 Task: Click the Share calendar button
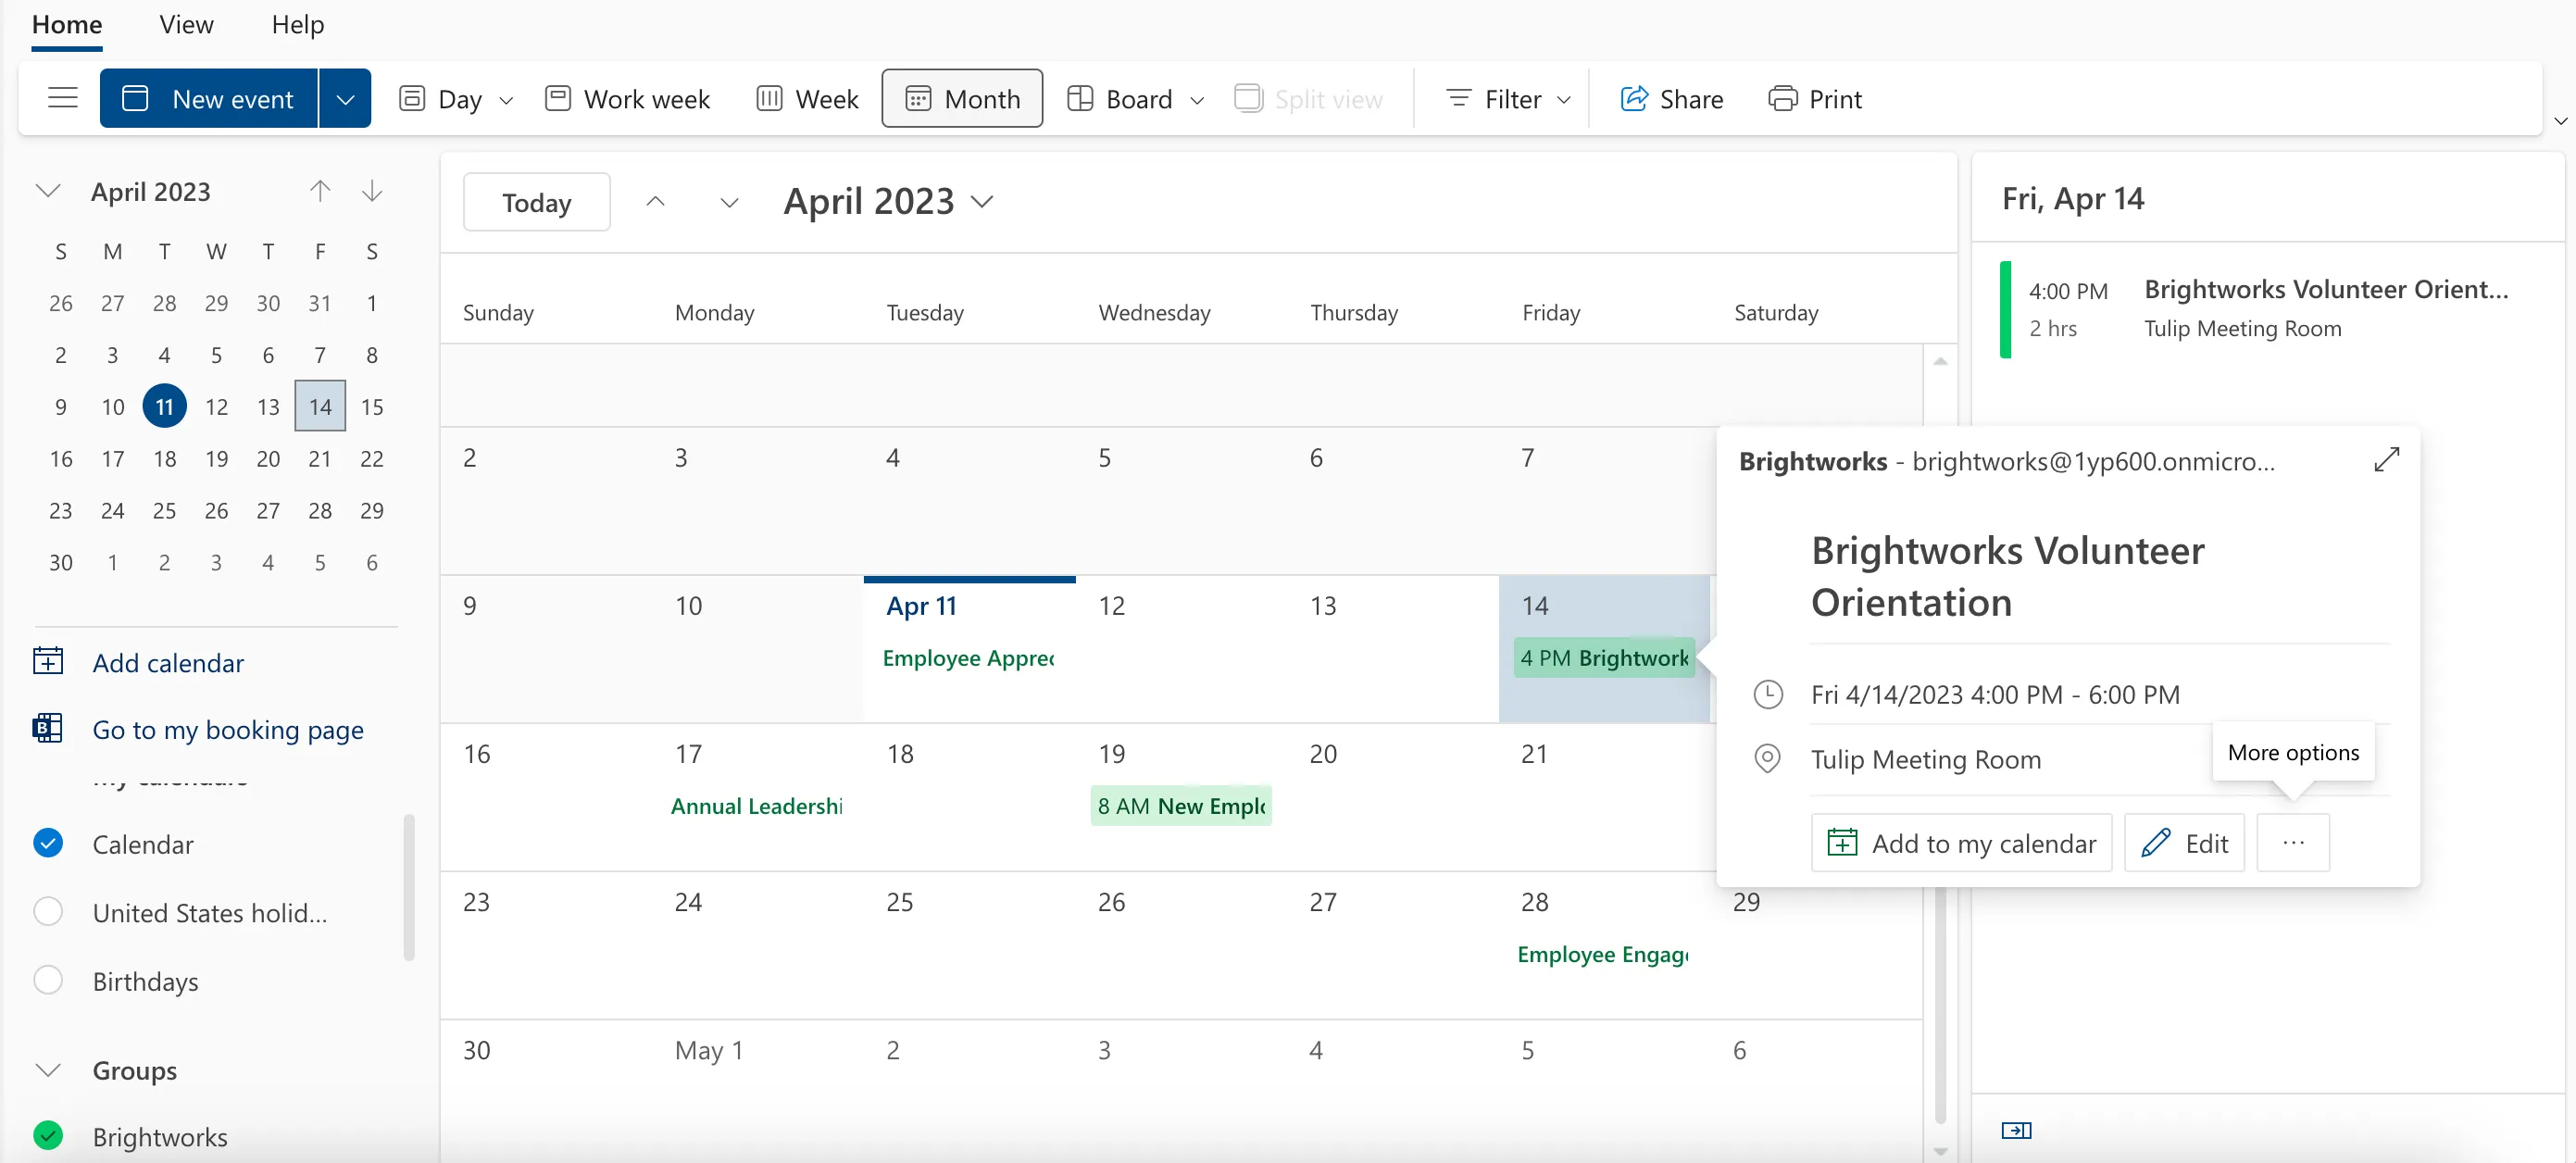pyautogui.click(x=1671, y=98)
